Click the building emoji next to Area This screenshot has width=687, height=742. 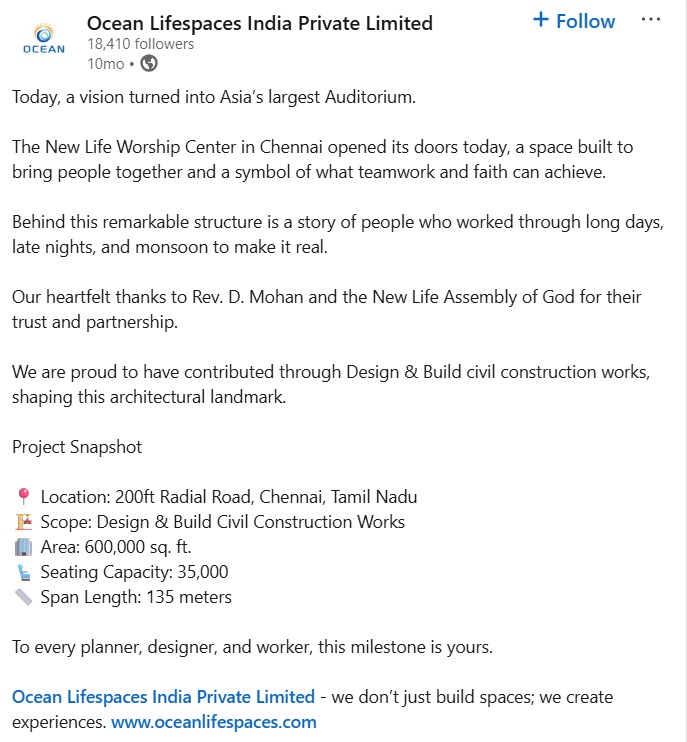23,547
